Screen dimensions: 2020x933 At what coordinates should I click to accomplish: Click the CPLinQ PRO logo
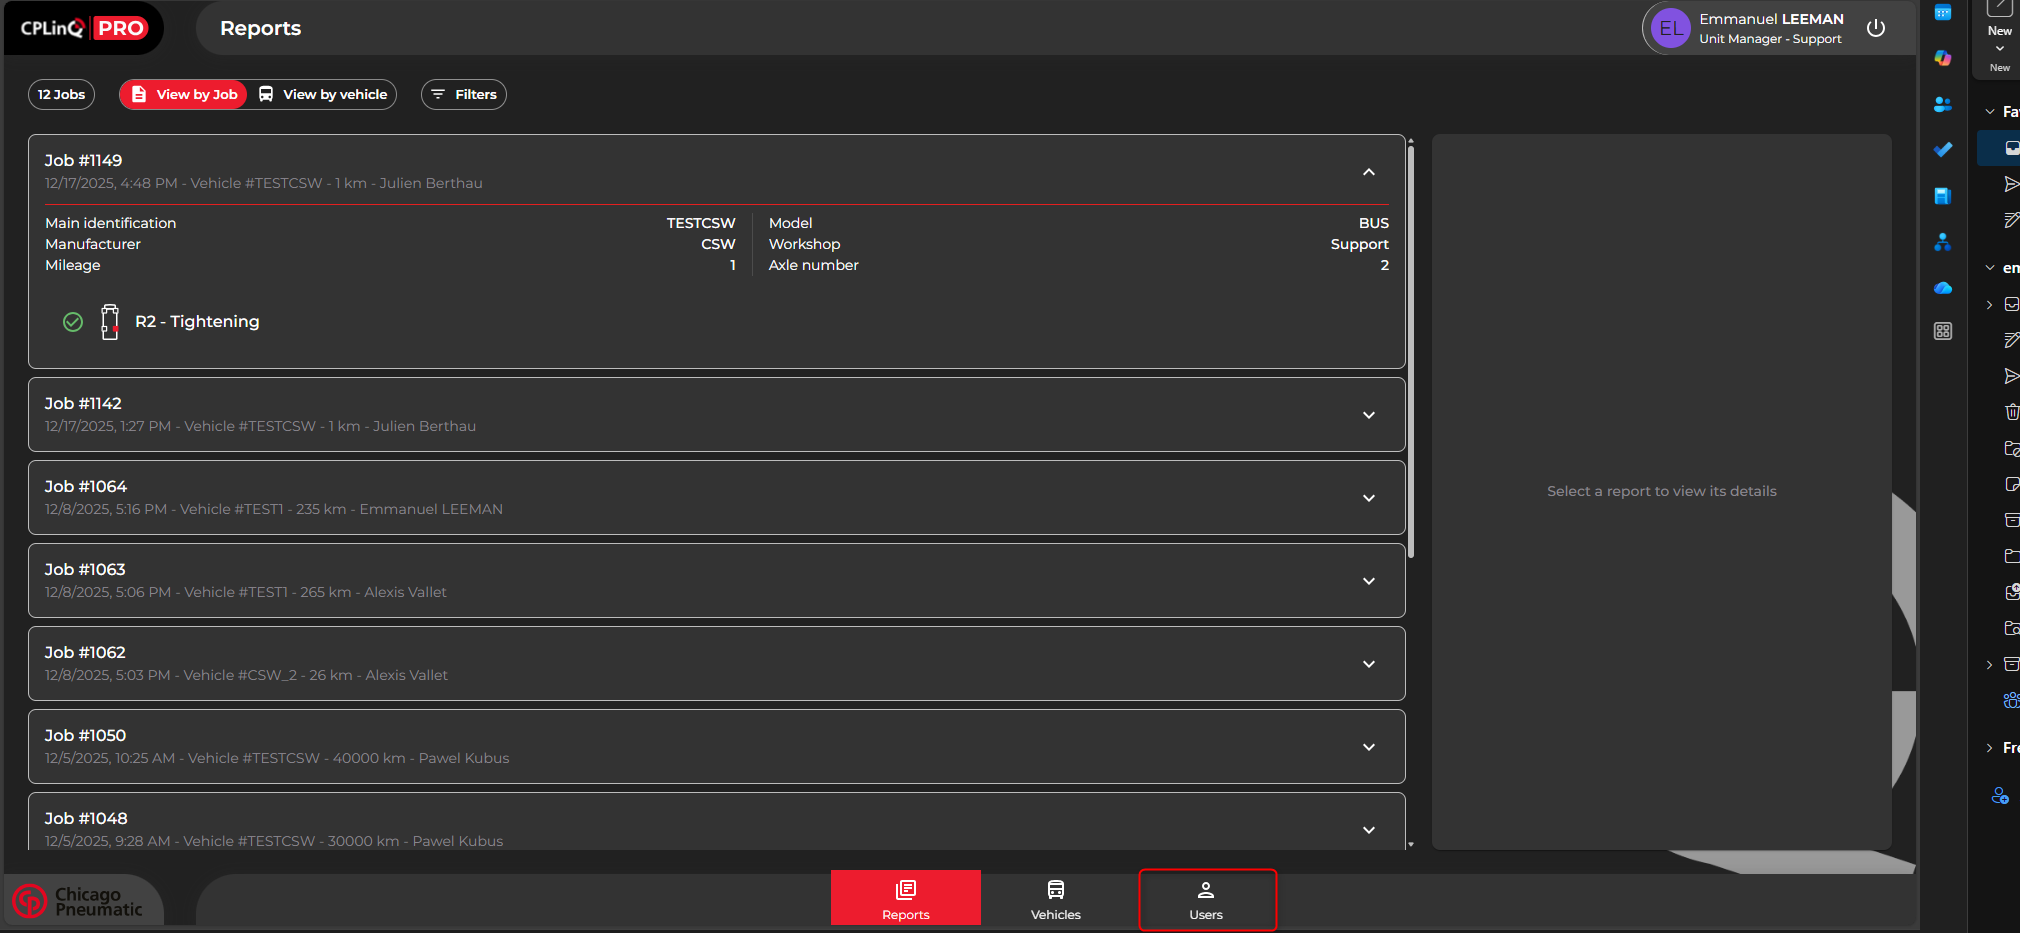[x=84, y=28]
